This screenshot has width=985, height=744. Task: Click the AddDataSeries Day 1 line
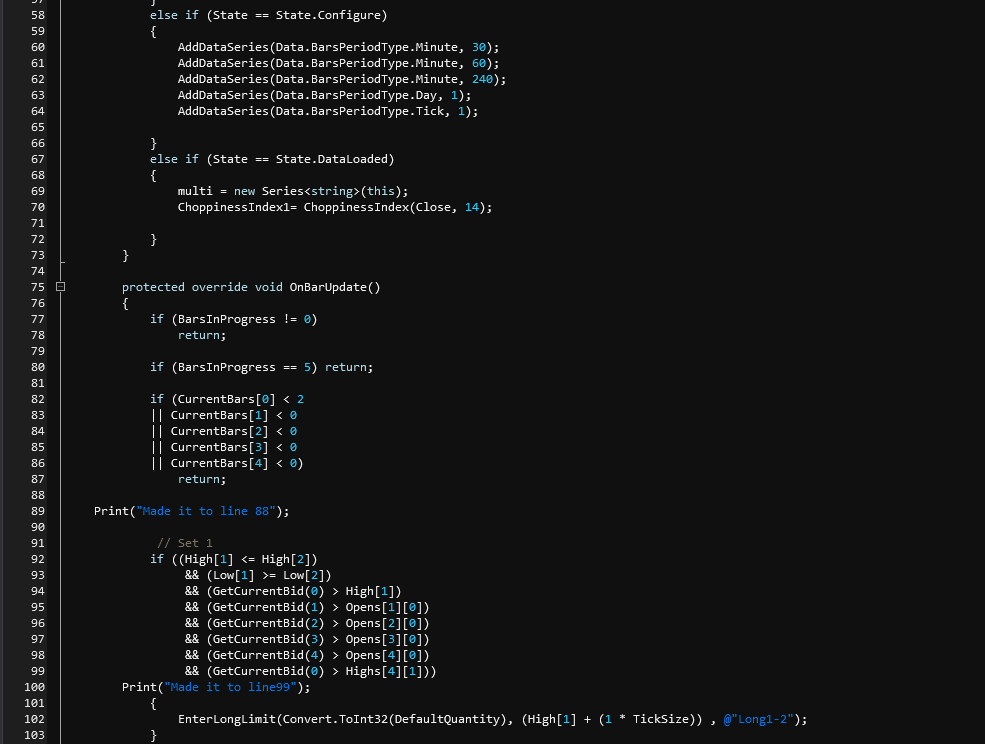click(324, 95)
